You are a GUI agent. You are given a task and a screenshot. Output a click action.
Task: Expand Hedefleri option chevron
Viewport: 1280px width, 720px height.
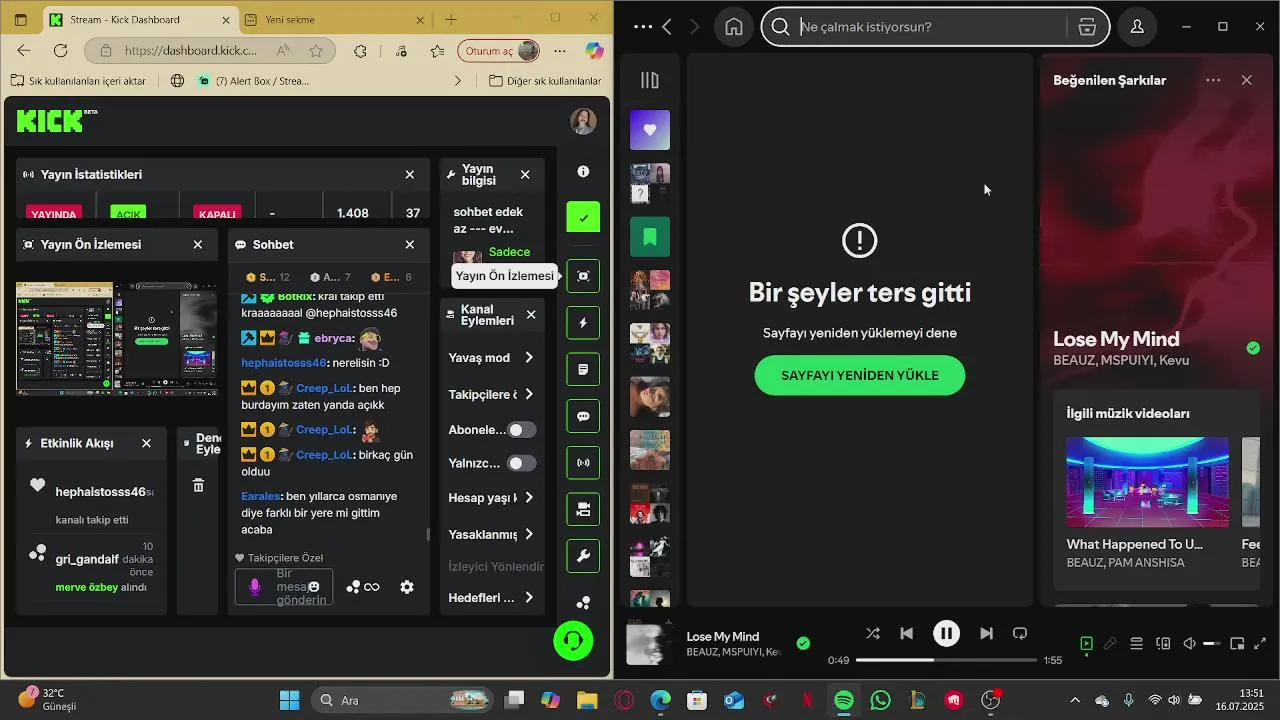(529, 598)
